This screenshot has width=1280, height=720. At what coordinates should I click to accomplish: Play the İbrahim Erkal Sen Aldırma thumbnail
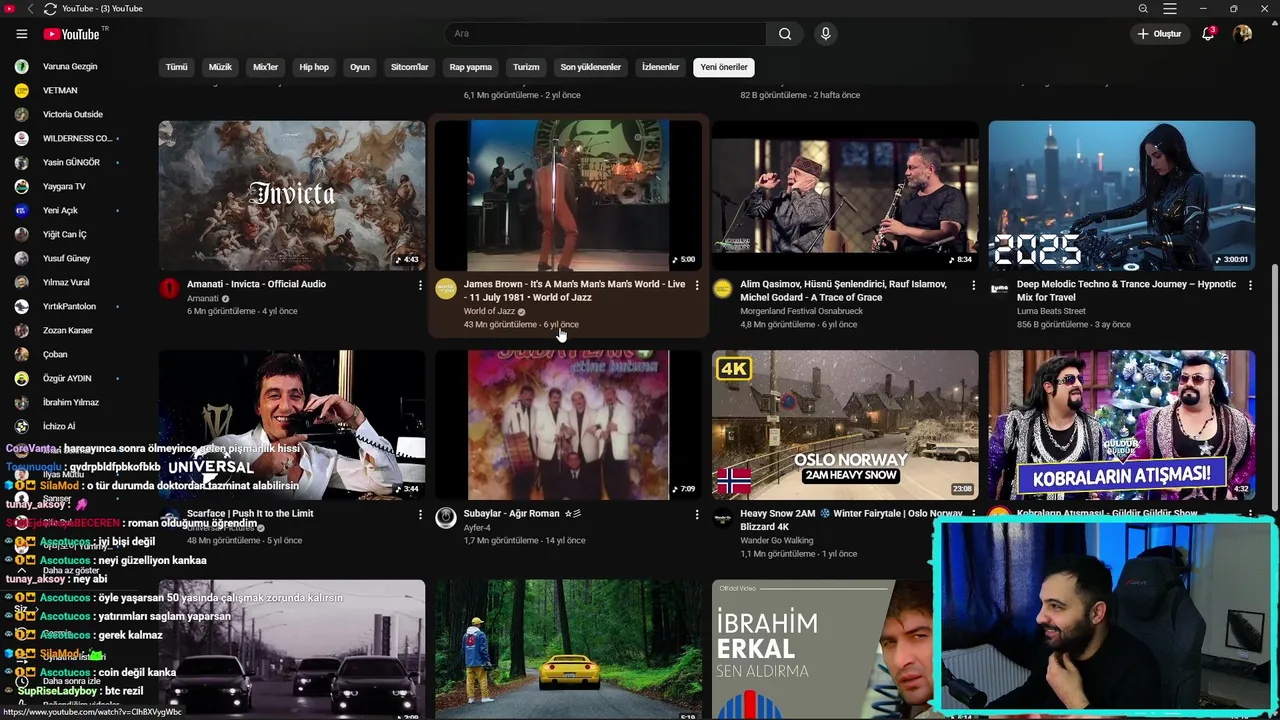click(822, 650)
